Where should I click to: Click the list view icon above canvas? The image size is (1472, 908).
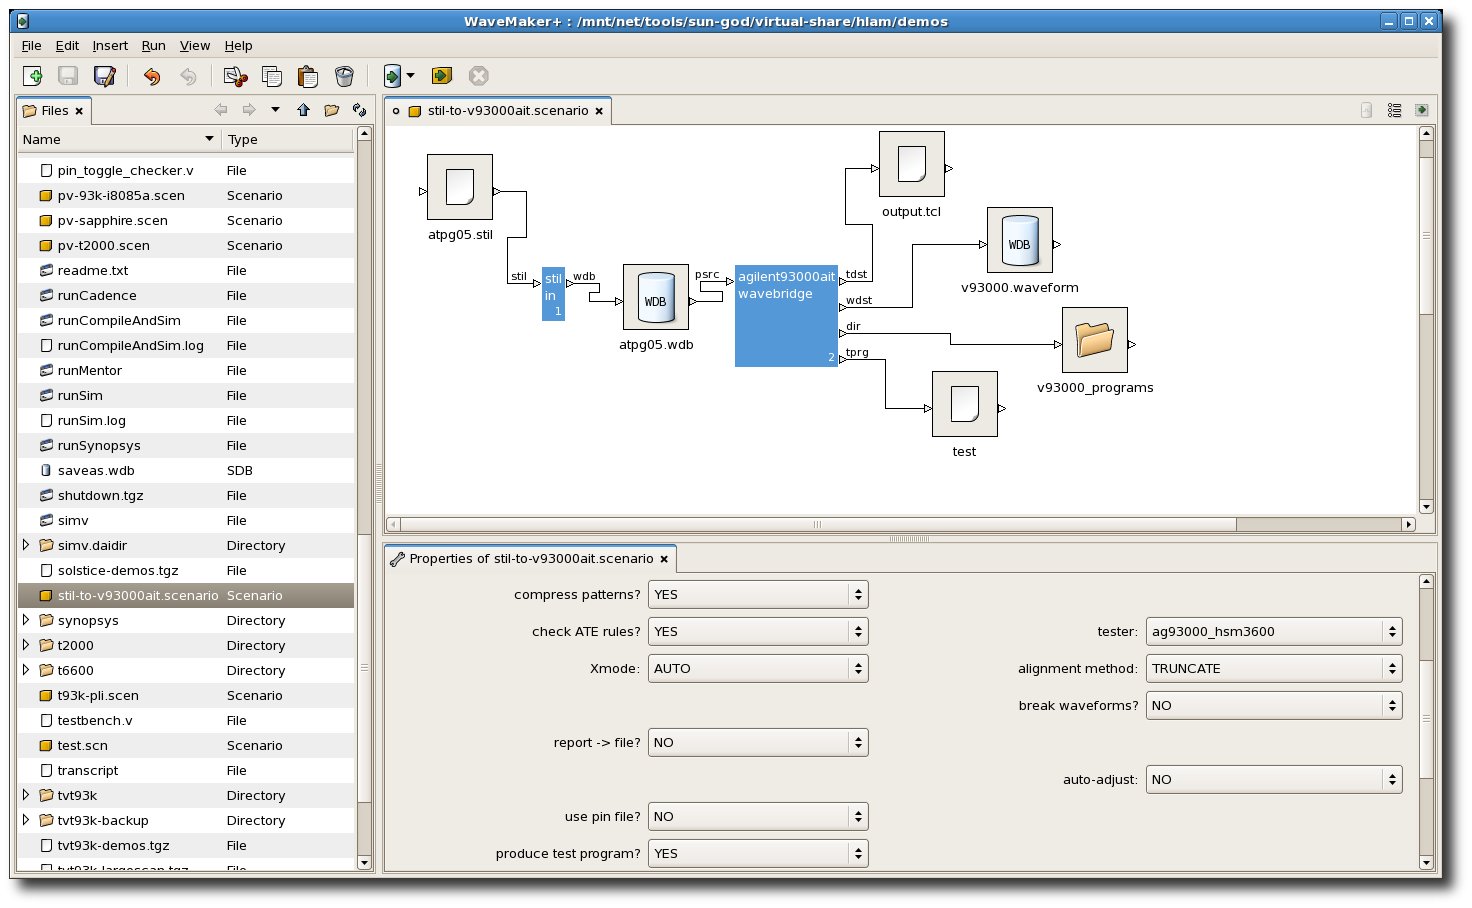click(x=1394, y=110)
